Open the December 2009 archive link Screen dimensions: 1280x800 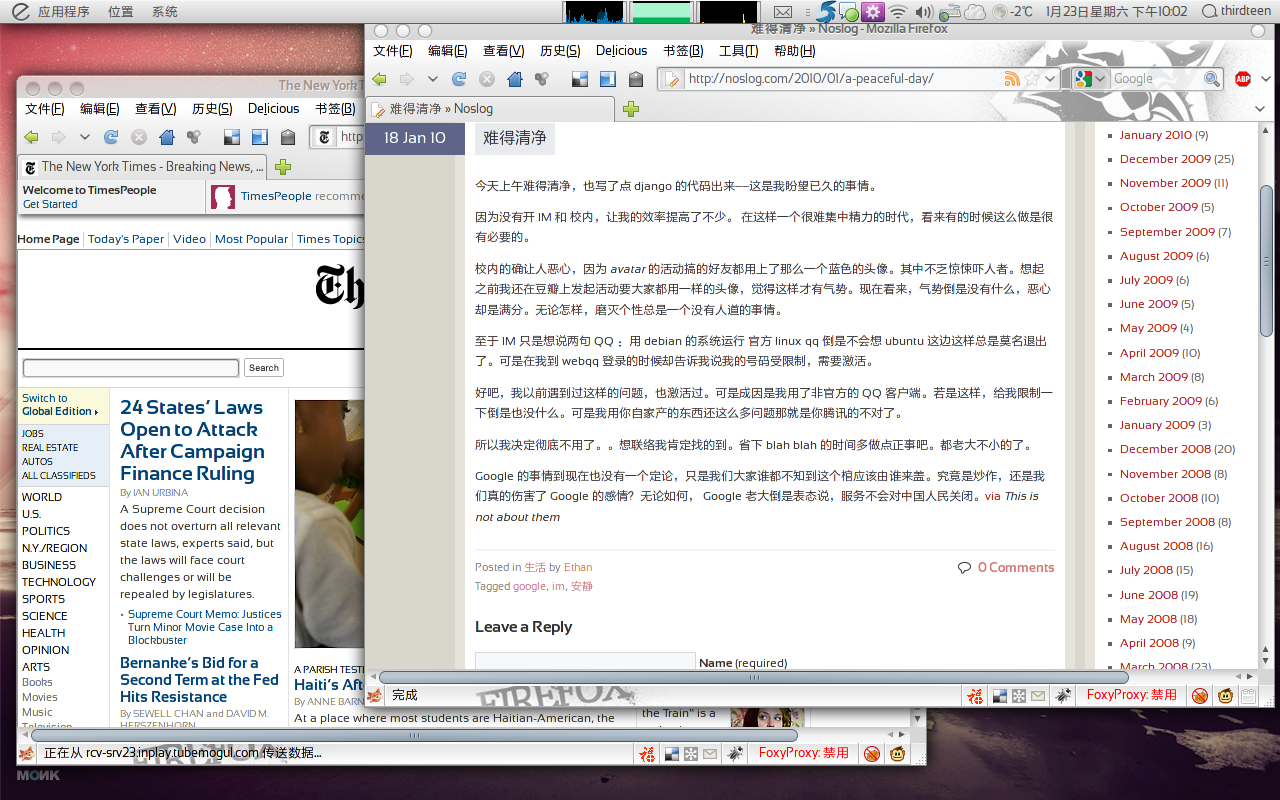[x=1165, y=159]
